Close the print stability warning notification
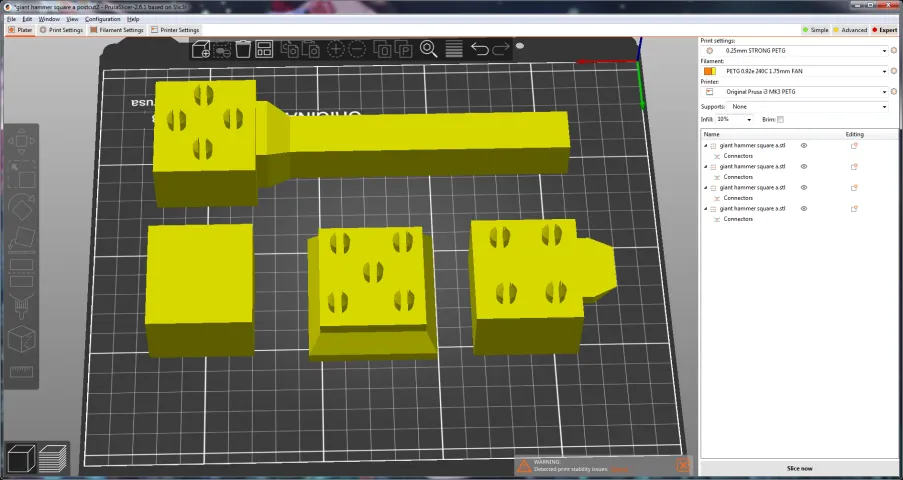 [683, 465]
